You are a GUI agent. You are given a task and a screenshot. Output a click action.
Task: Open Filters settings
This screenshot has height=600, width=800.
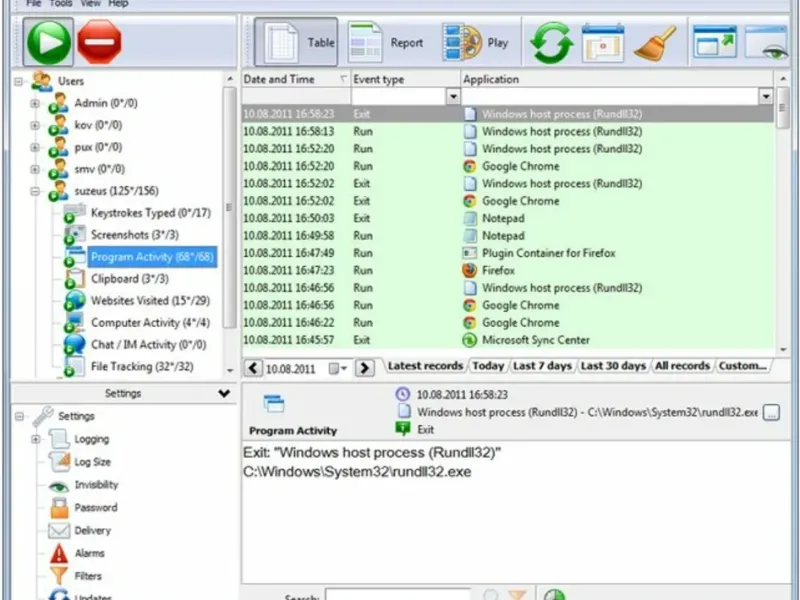[88, 576]
